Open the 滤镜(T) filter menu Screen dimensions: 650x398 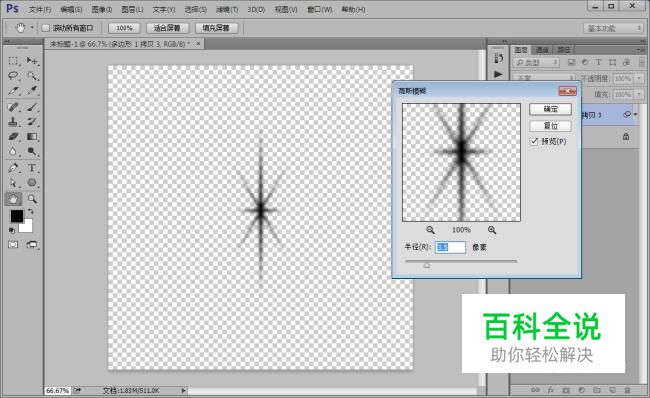pyautogui.click(x=227, y=9)
